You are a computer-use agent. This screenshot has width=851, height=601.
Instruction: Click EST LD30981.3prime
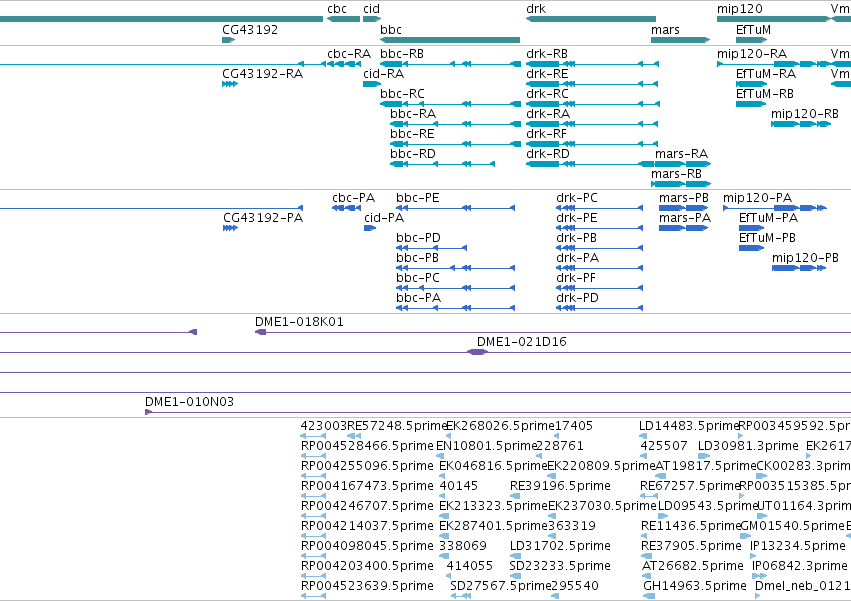click(748, 447)
